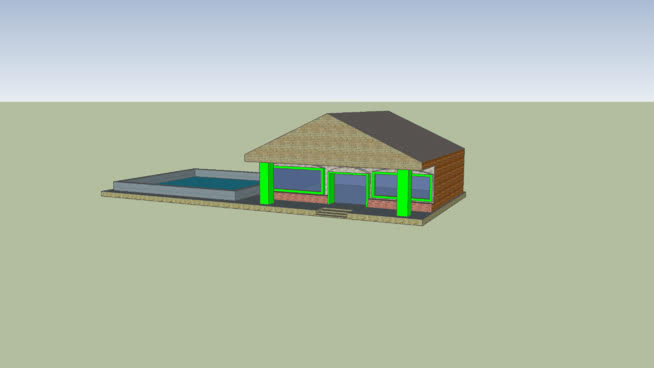Click the left green pillar

(266, 183)
